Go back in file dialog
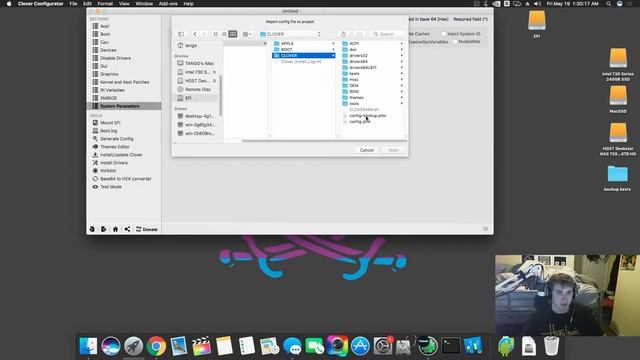The height and width of the screenshot is (360, 640). coord(195,34)
